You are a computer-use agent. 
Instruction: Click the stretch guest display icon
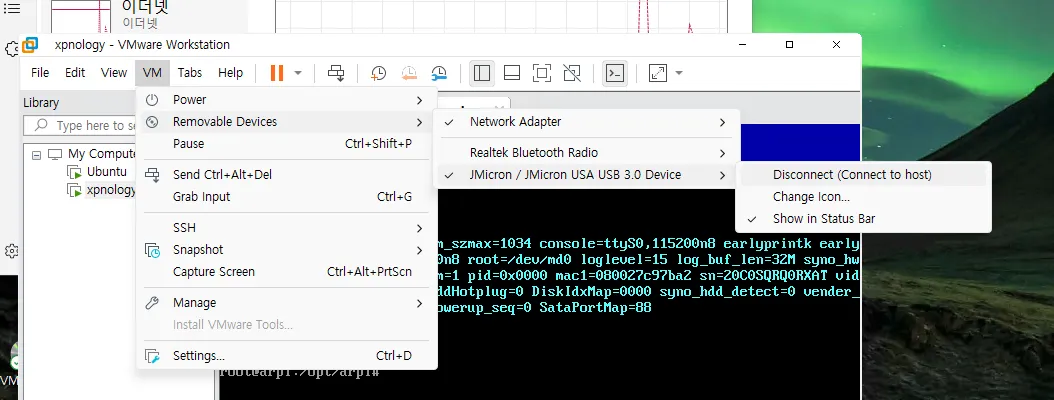657,73
